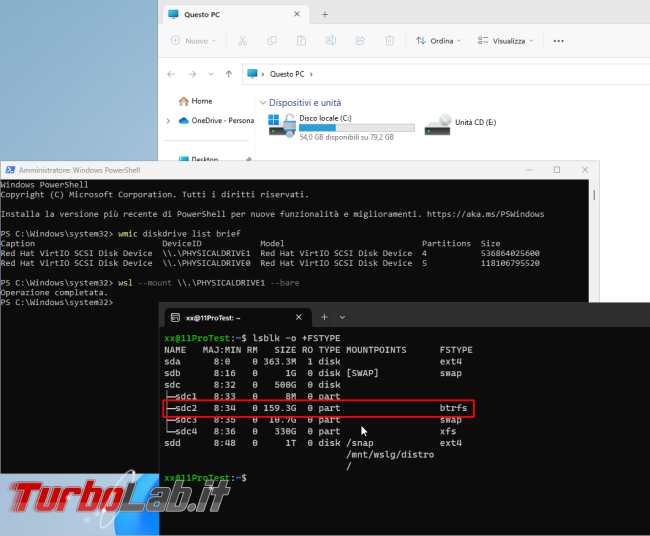Click the Cut scissors icon in Explorer toolbar
650x536 pixels.
[243, 41]
